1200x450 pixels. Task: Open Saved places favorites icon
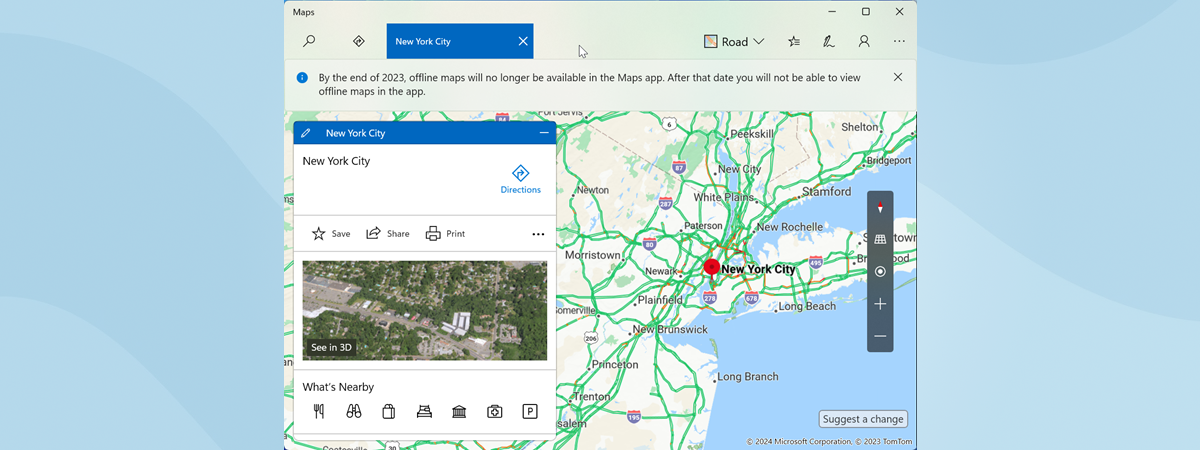pos(794,41)
